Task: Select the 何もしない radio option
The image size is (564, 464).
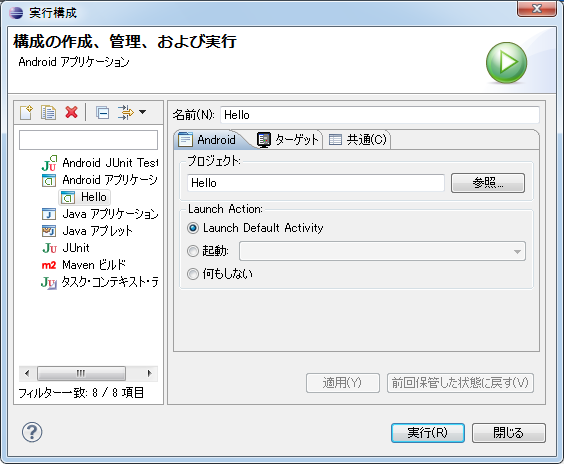Action: (x=193, y=274)
